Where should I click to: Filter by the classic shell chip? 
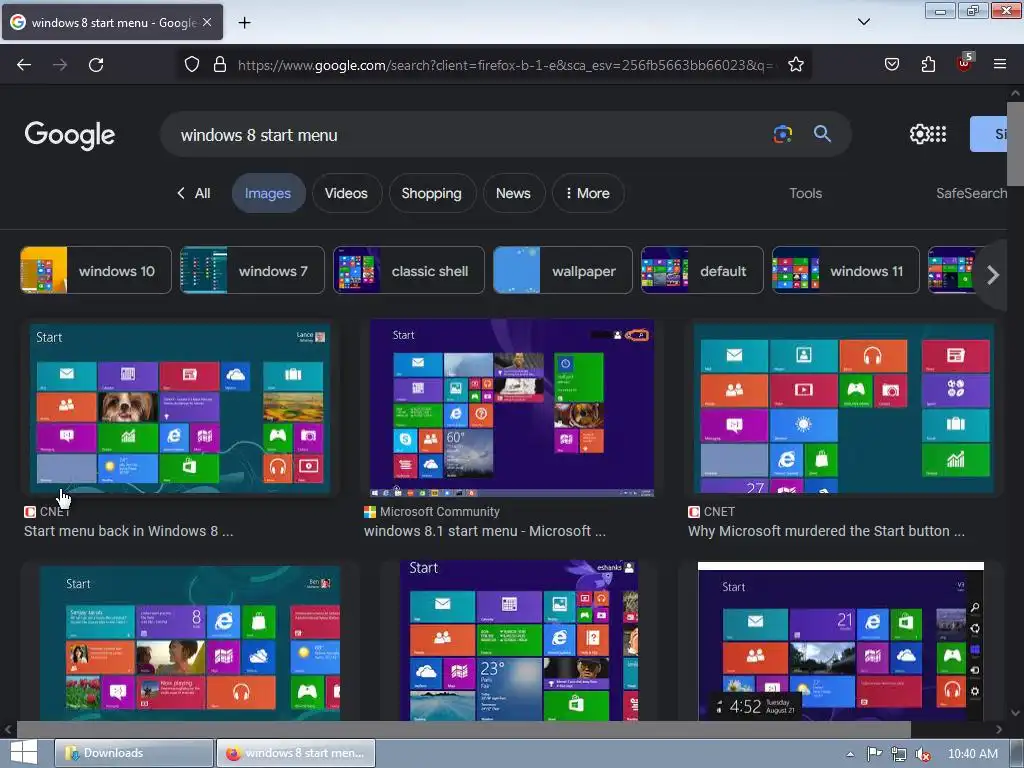point(409,270)
